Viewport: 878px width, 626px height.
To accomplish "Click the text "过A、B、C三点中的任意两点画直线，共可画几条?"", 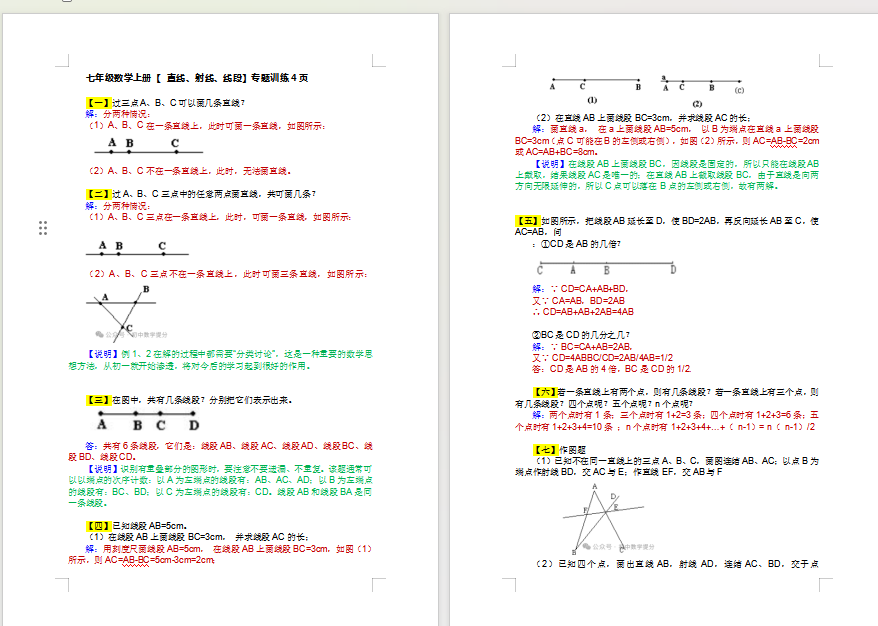I will [x=214, y=194].
